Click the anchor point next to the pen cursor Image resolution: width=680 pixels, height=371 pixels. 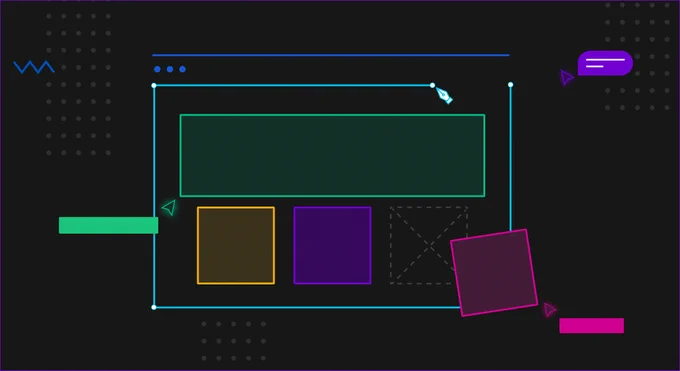tap(432, 85)
